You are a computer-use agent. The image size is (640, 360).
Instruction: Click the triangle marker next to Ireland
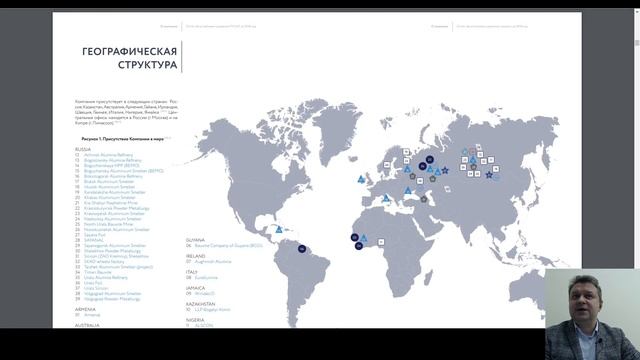361,179
